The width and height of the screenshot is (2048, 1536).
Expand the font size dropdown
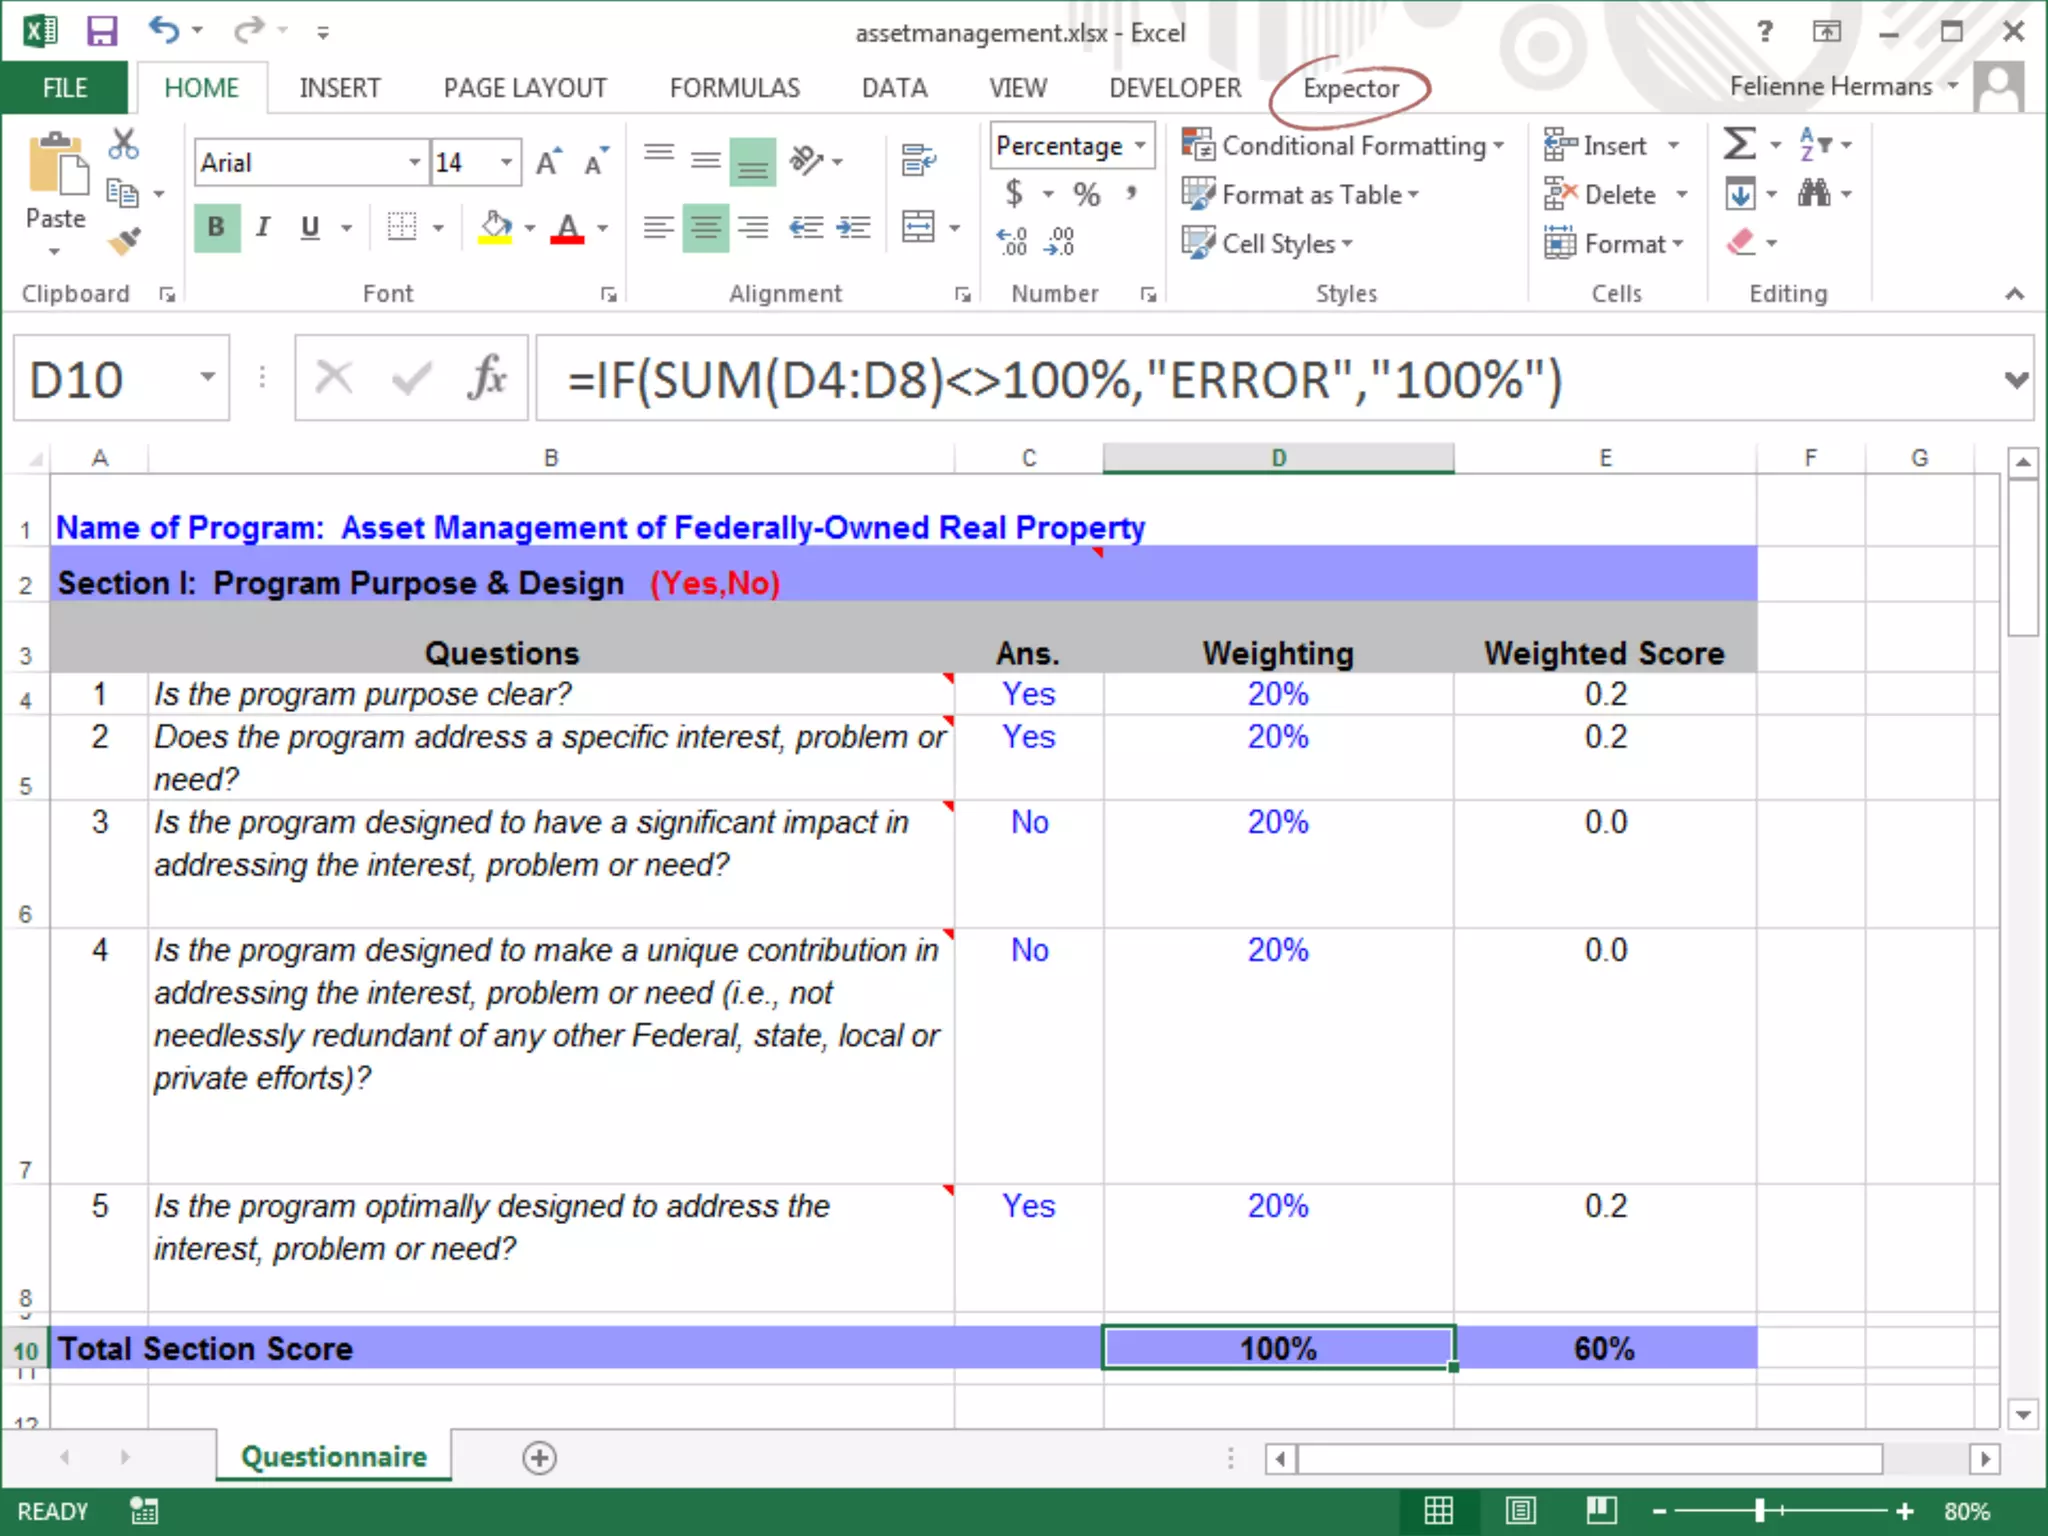(506, 162)
